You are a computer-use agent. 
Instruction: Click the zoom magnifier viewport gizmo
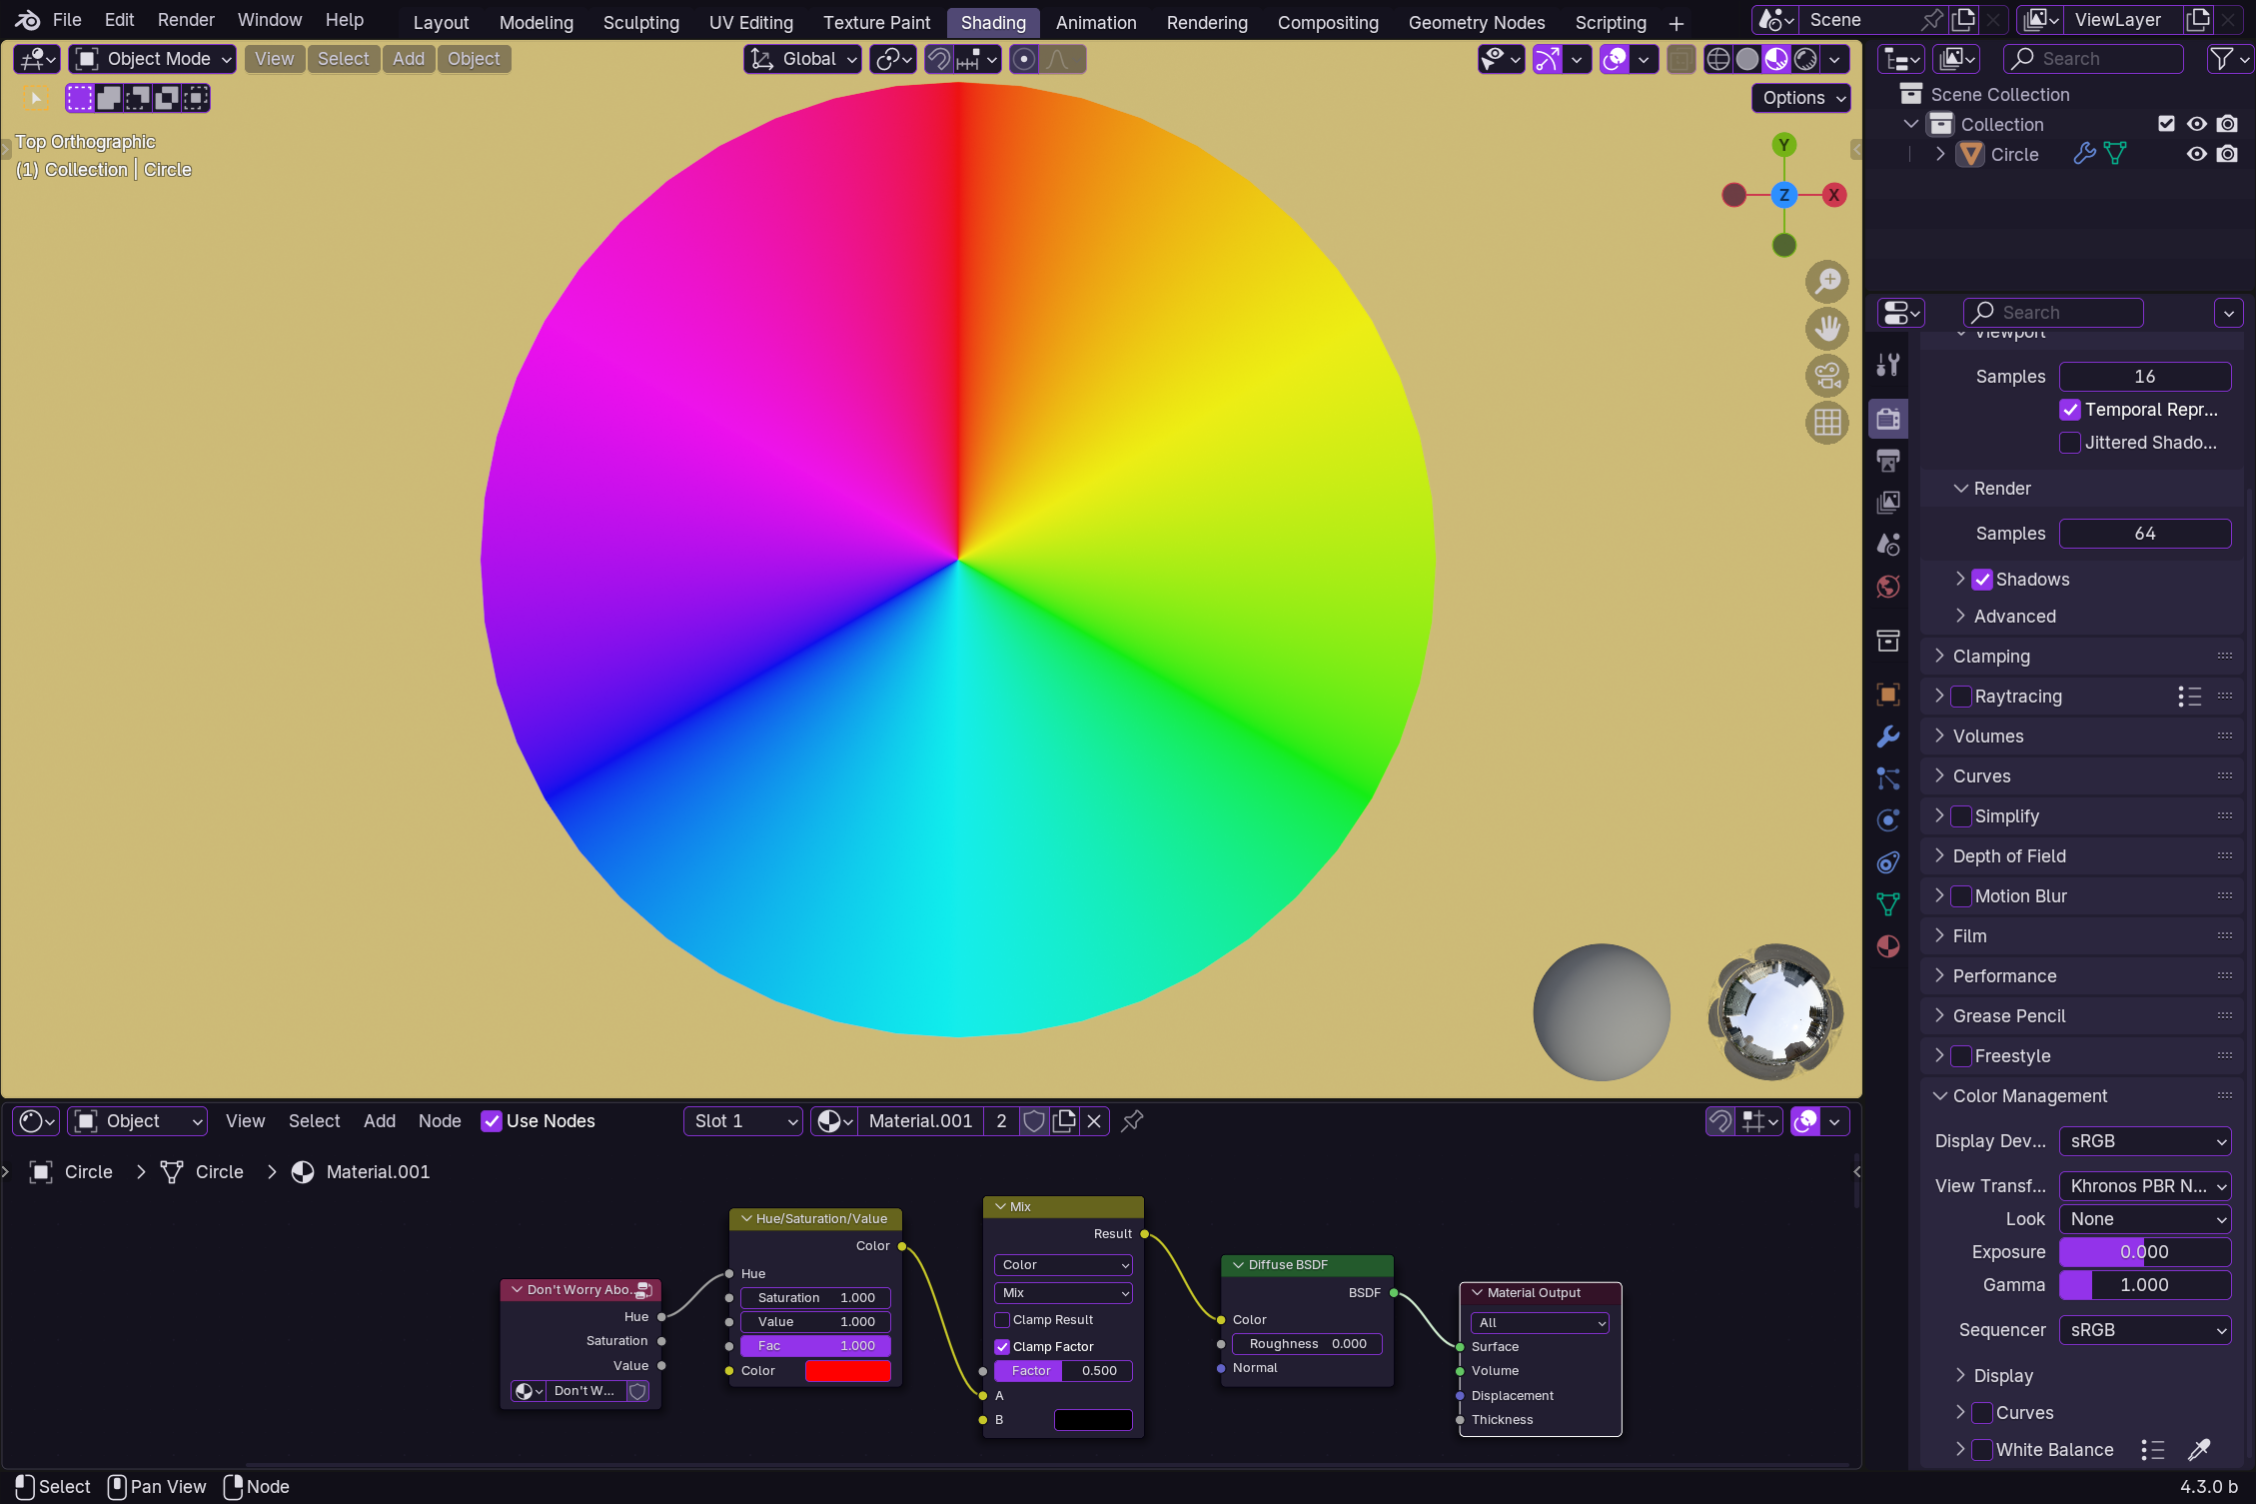click(1827, 282)
